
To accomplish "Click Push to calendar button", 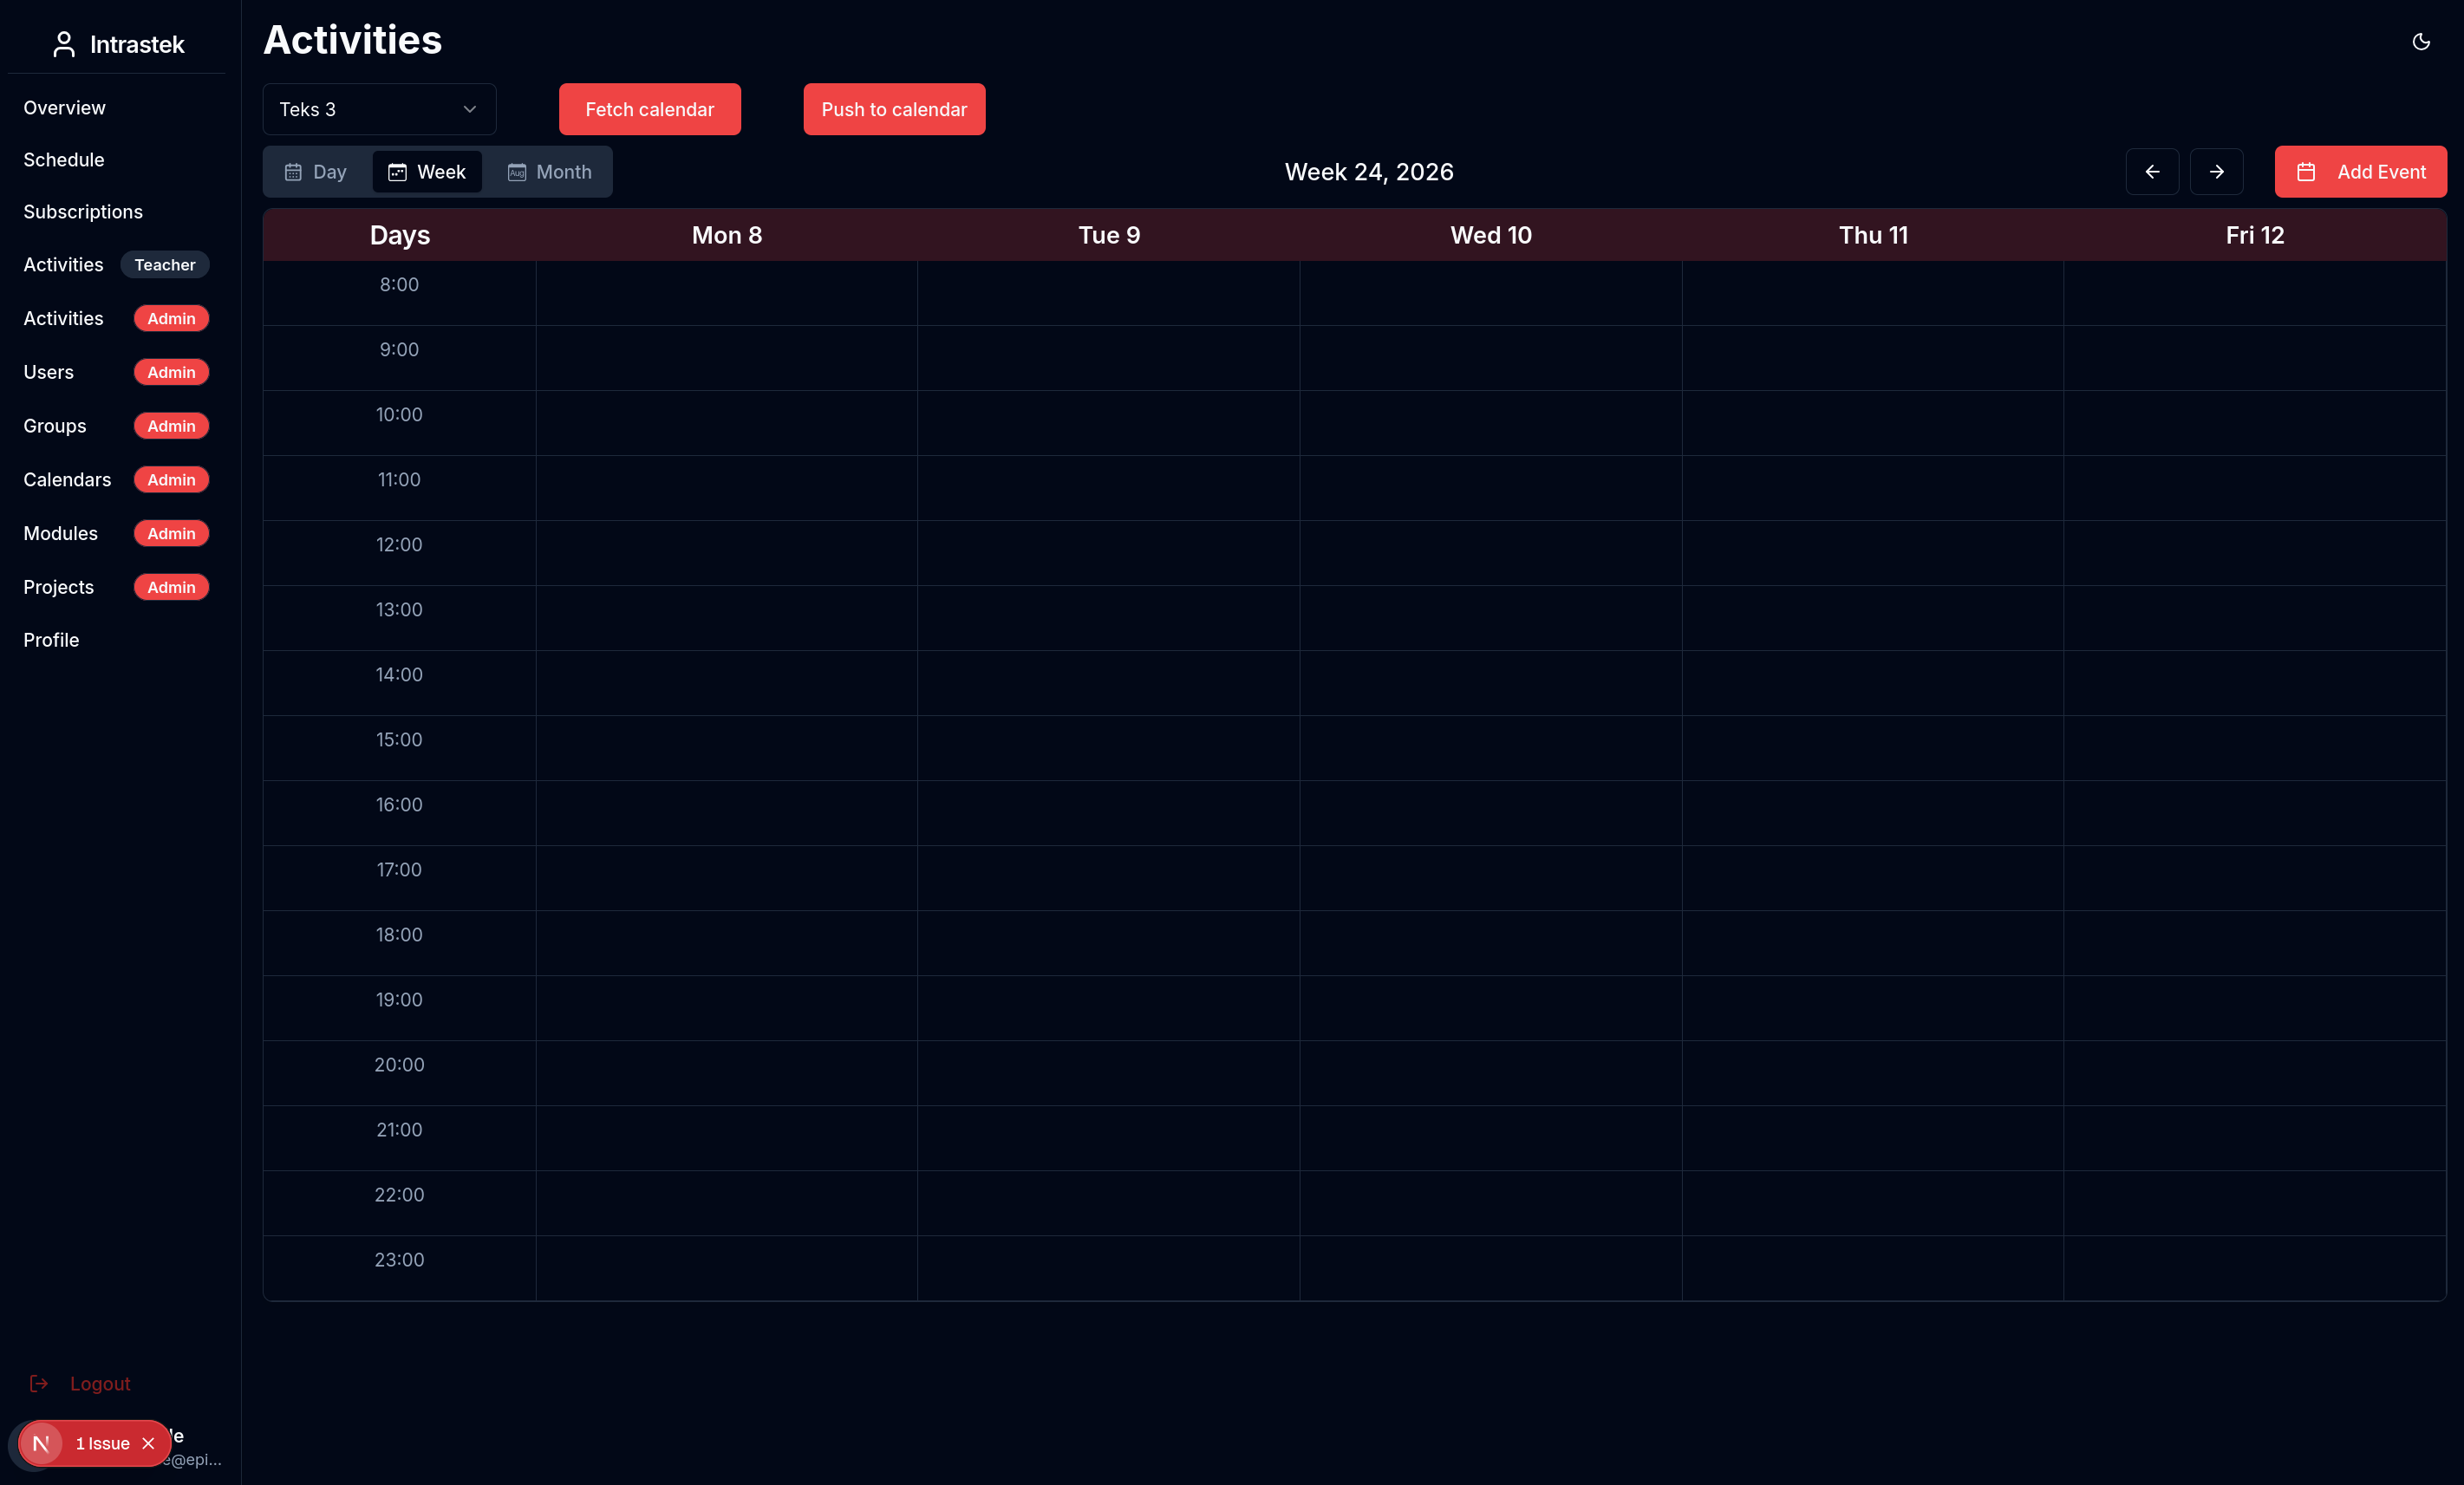I will [x=894, y=109].
